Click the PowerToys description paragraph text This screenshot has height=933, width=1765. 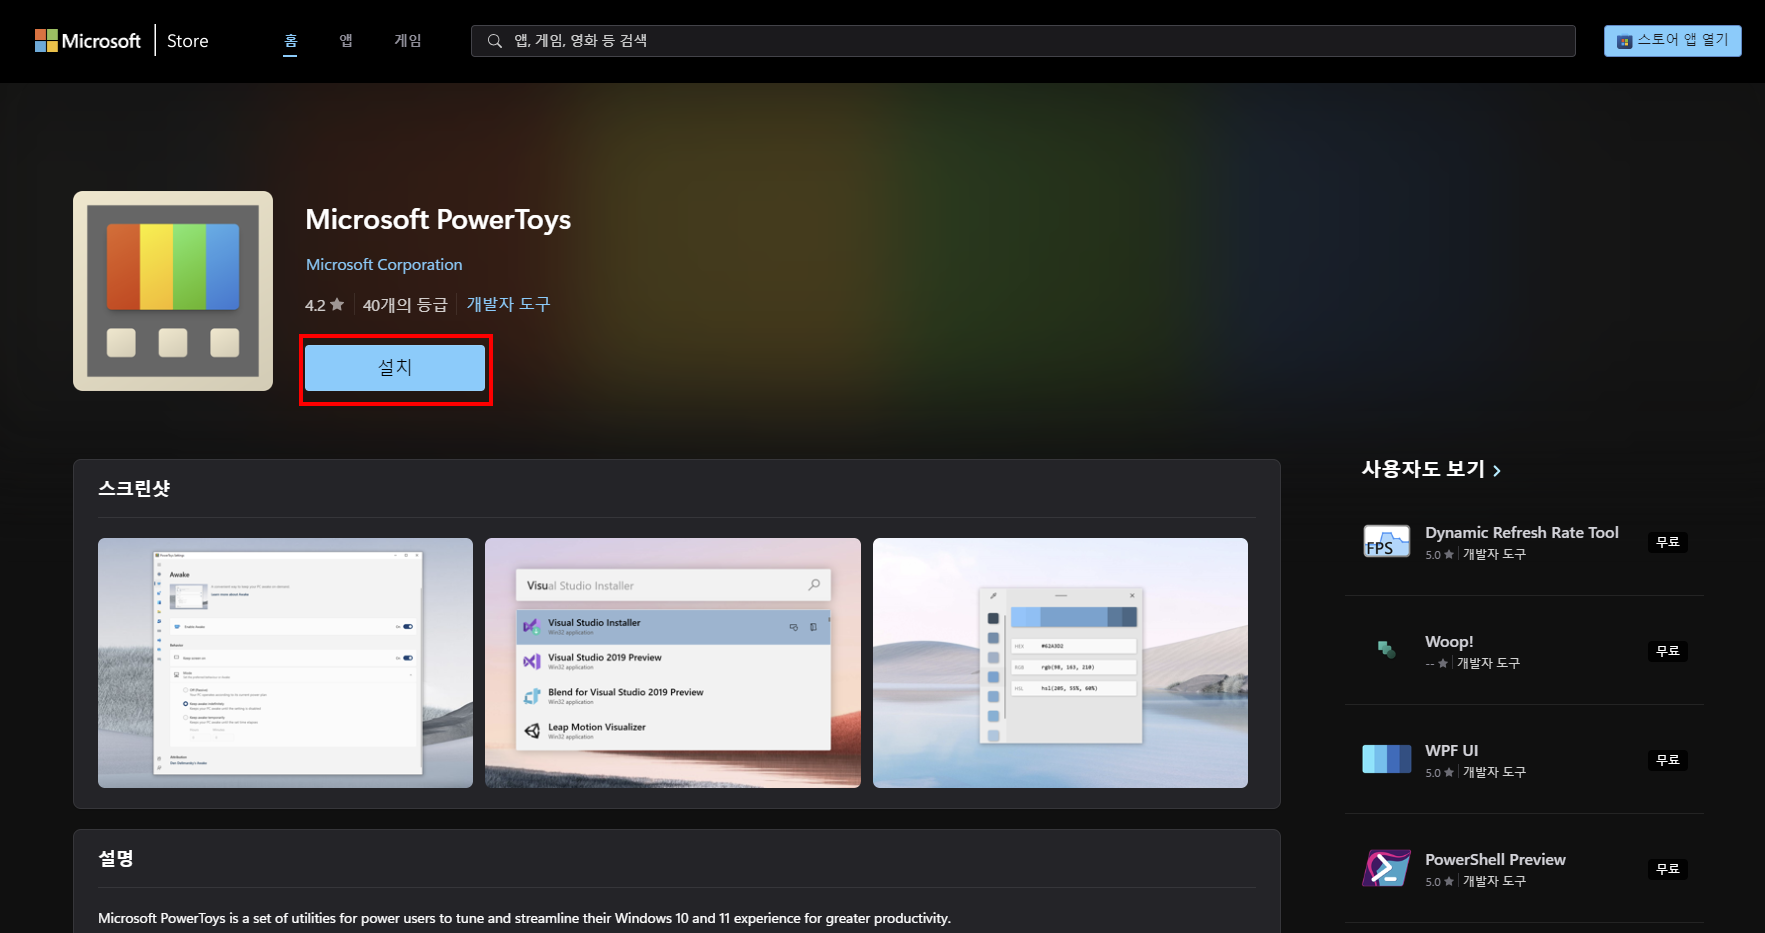524,918
